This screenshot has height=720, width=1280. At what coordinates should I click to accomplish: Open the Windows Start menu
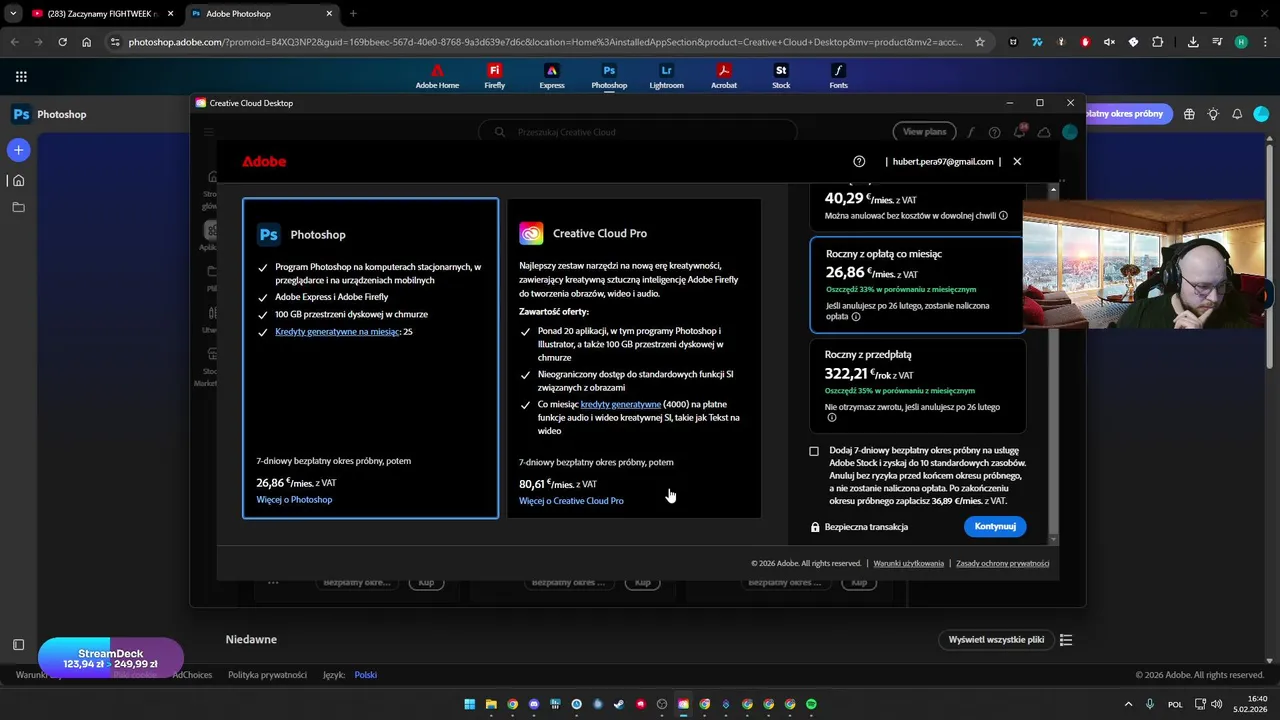coord(469,704)
